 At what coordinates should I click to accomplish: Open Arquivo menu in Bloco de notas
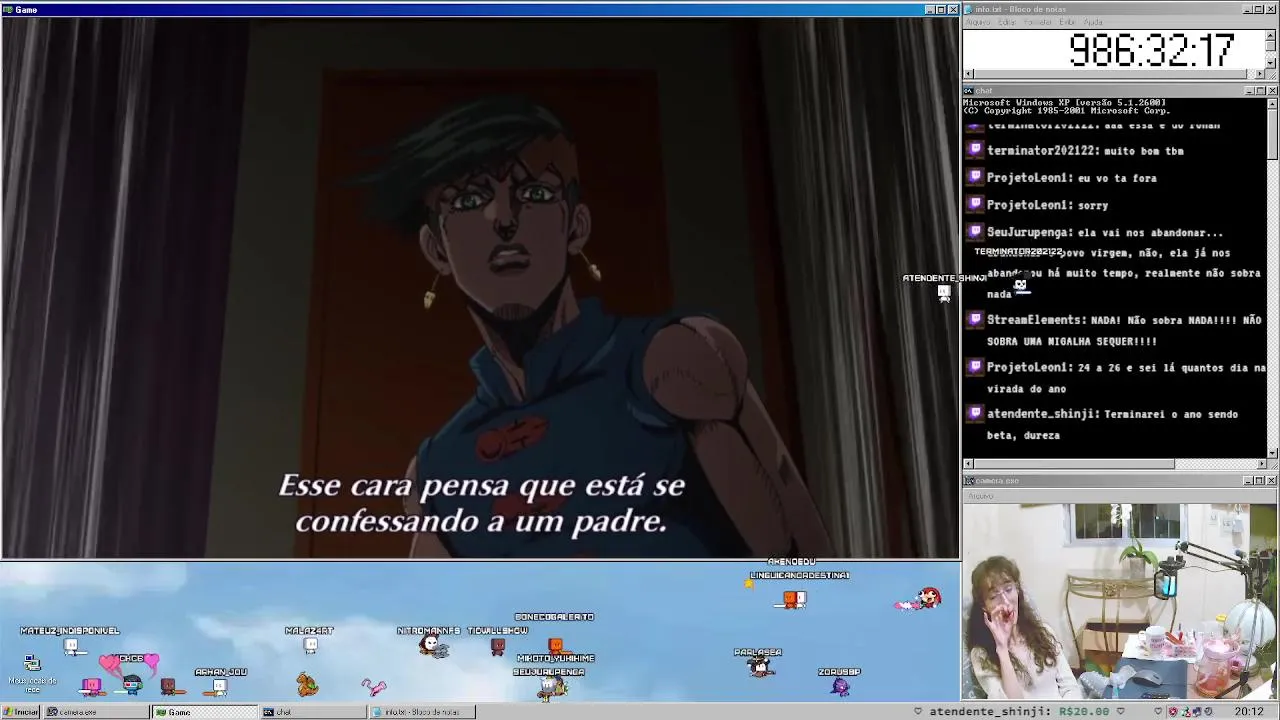pyautogui.click(x=978, y=22)
